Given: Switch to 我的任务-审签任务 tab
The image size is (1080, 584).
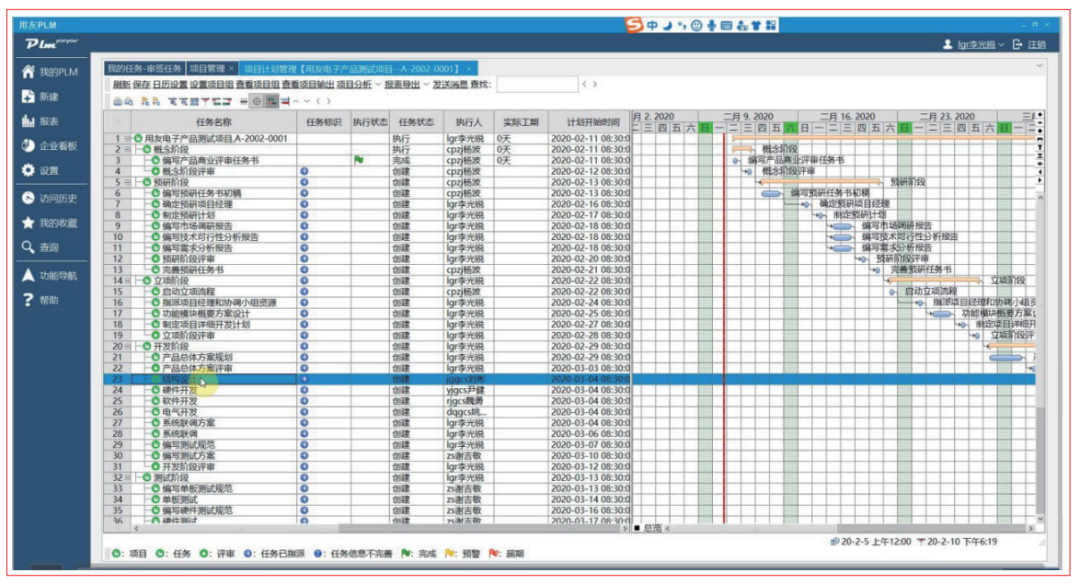Looking at the screenshot, I should 145,69.
